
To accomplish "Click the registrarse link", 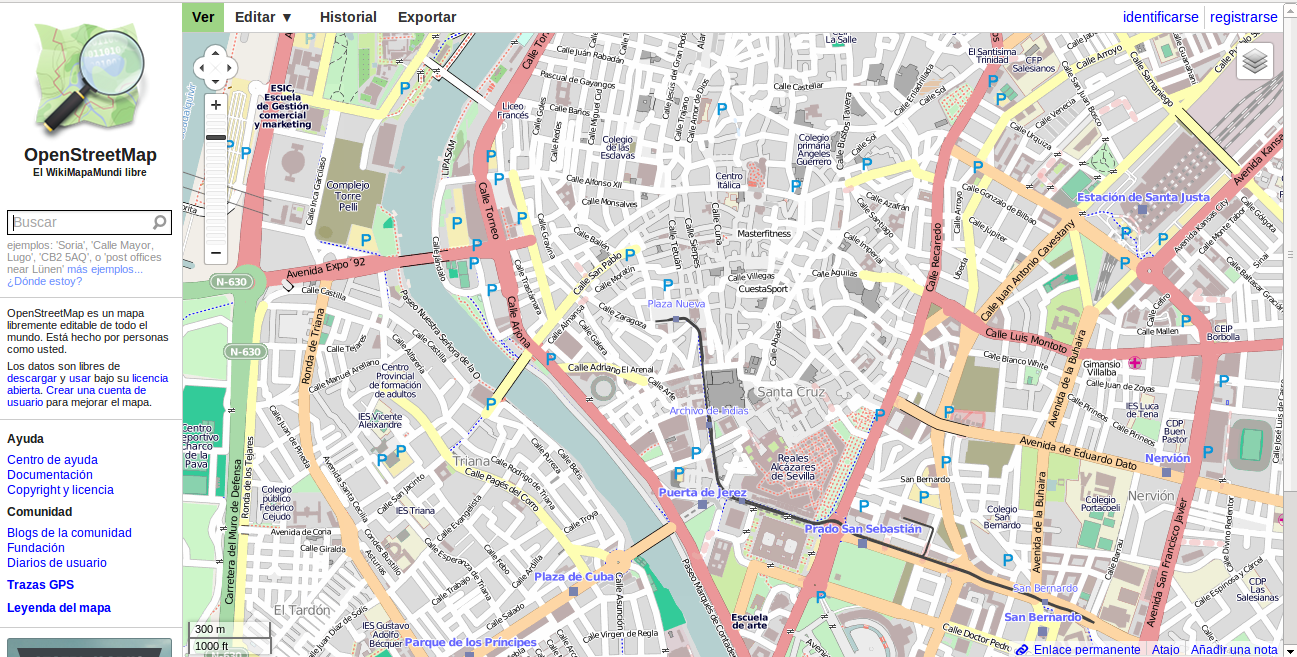I will 1244,17.
